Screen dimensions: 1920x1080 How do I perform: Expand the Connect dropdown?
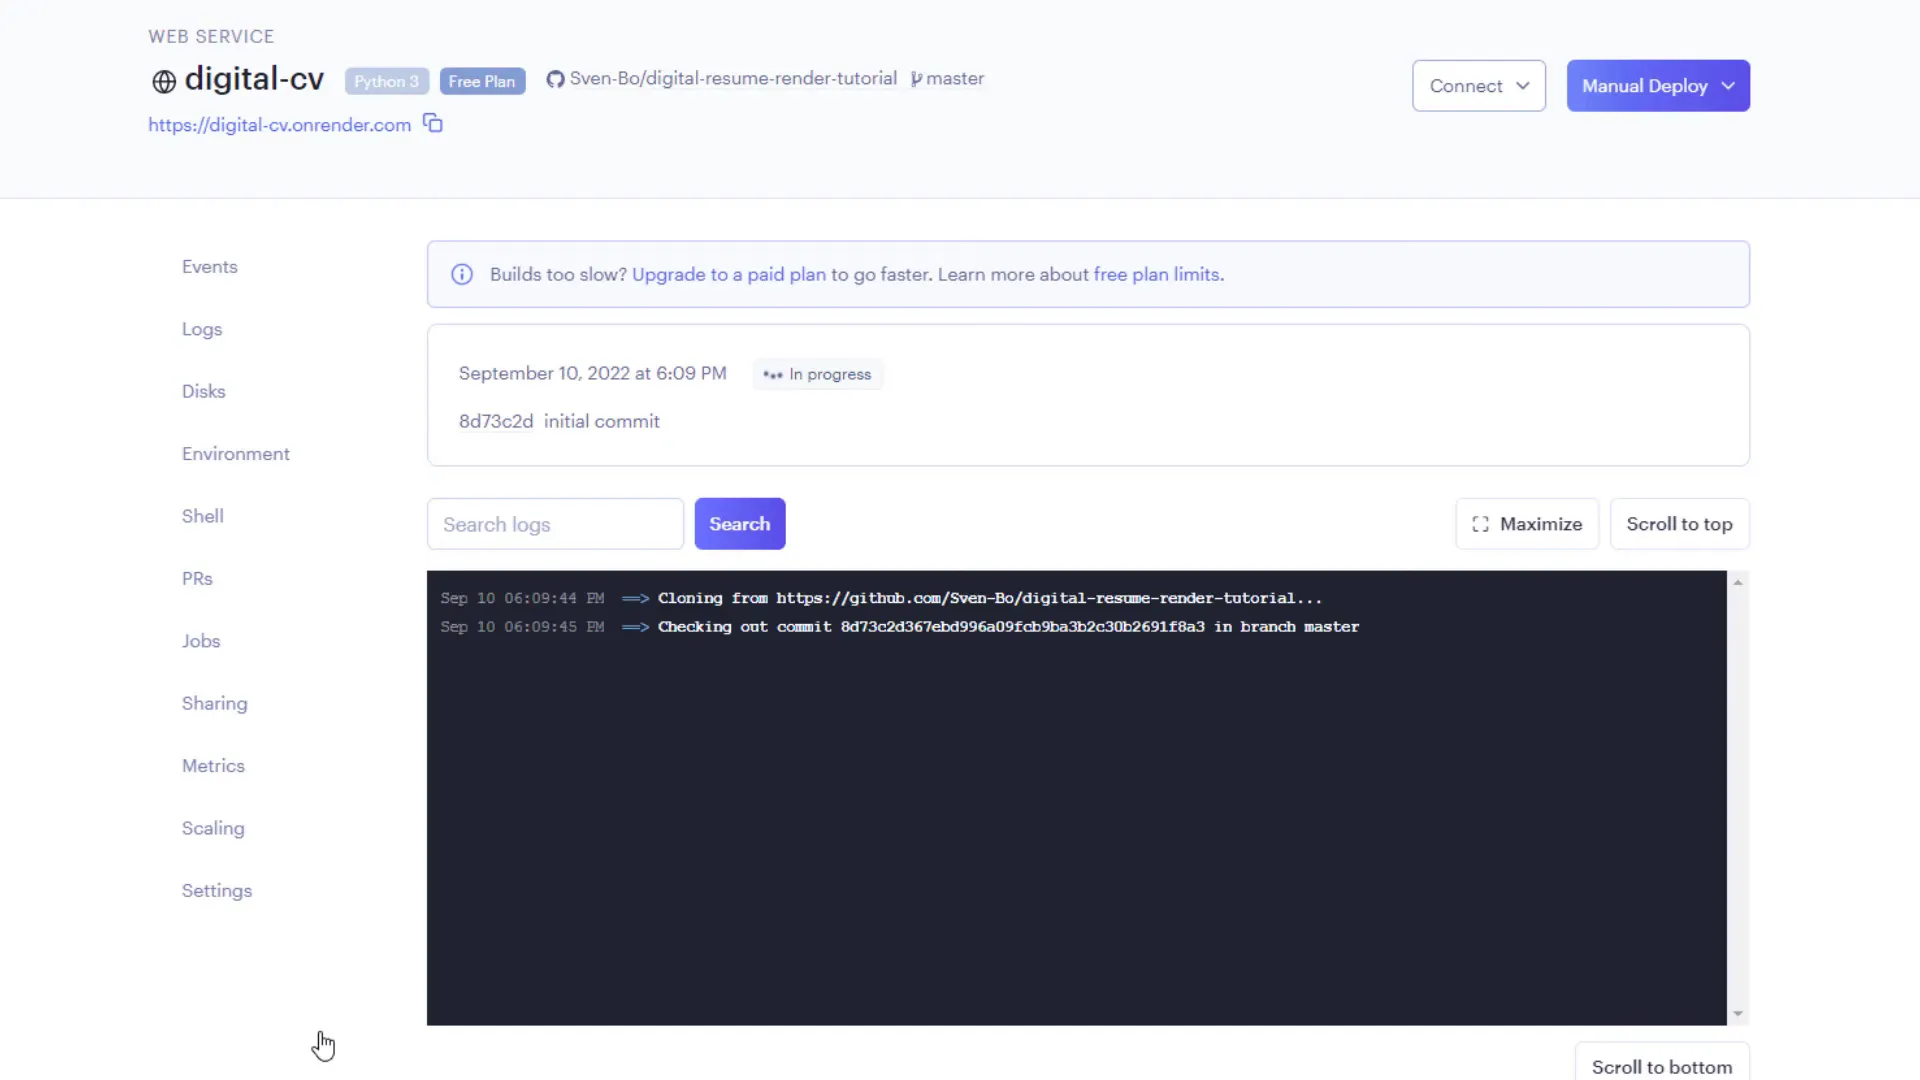click(x=1478, y=86)
